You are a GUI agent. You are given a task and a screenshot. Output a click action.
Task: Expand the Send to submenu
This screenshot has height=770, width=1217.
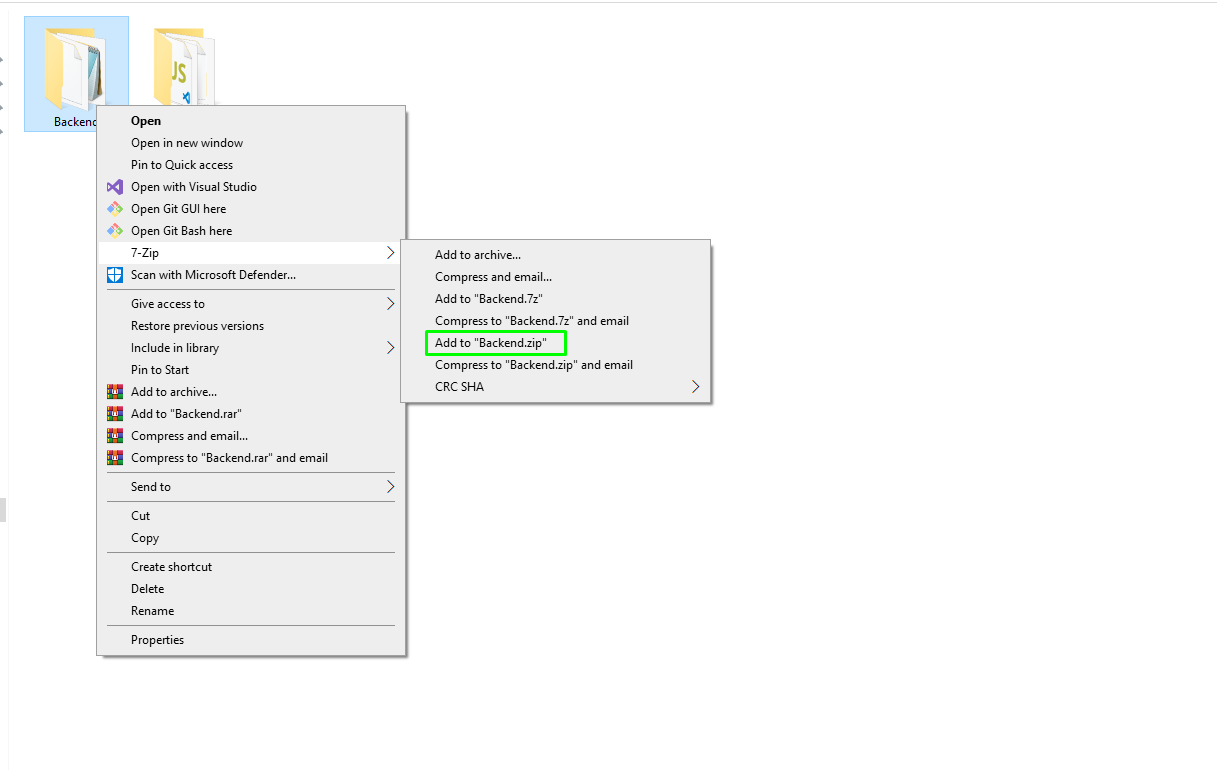tap(390, 487)
